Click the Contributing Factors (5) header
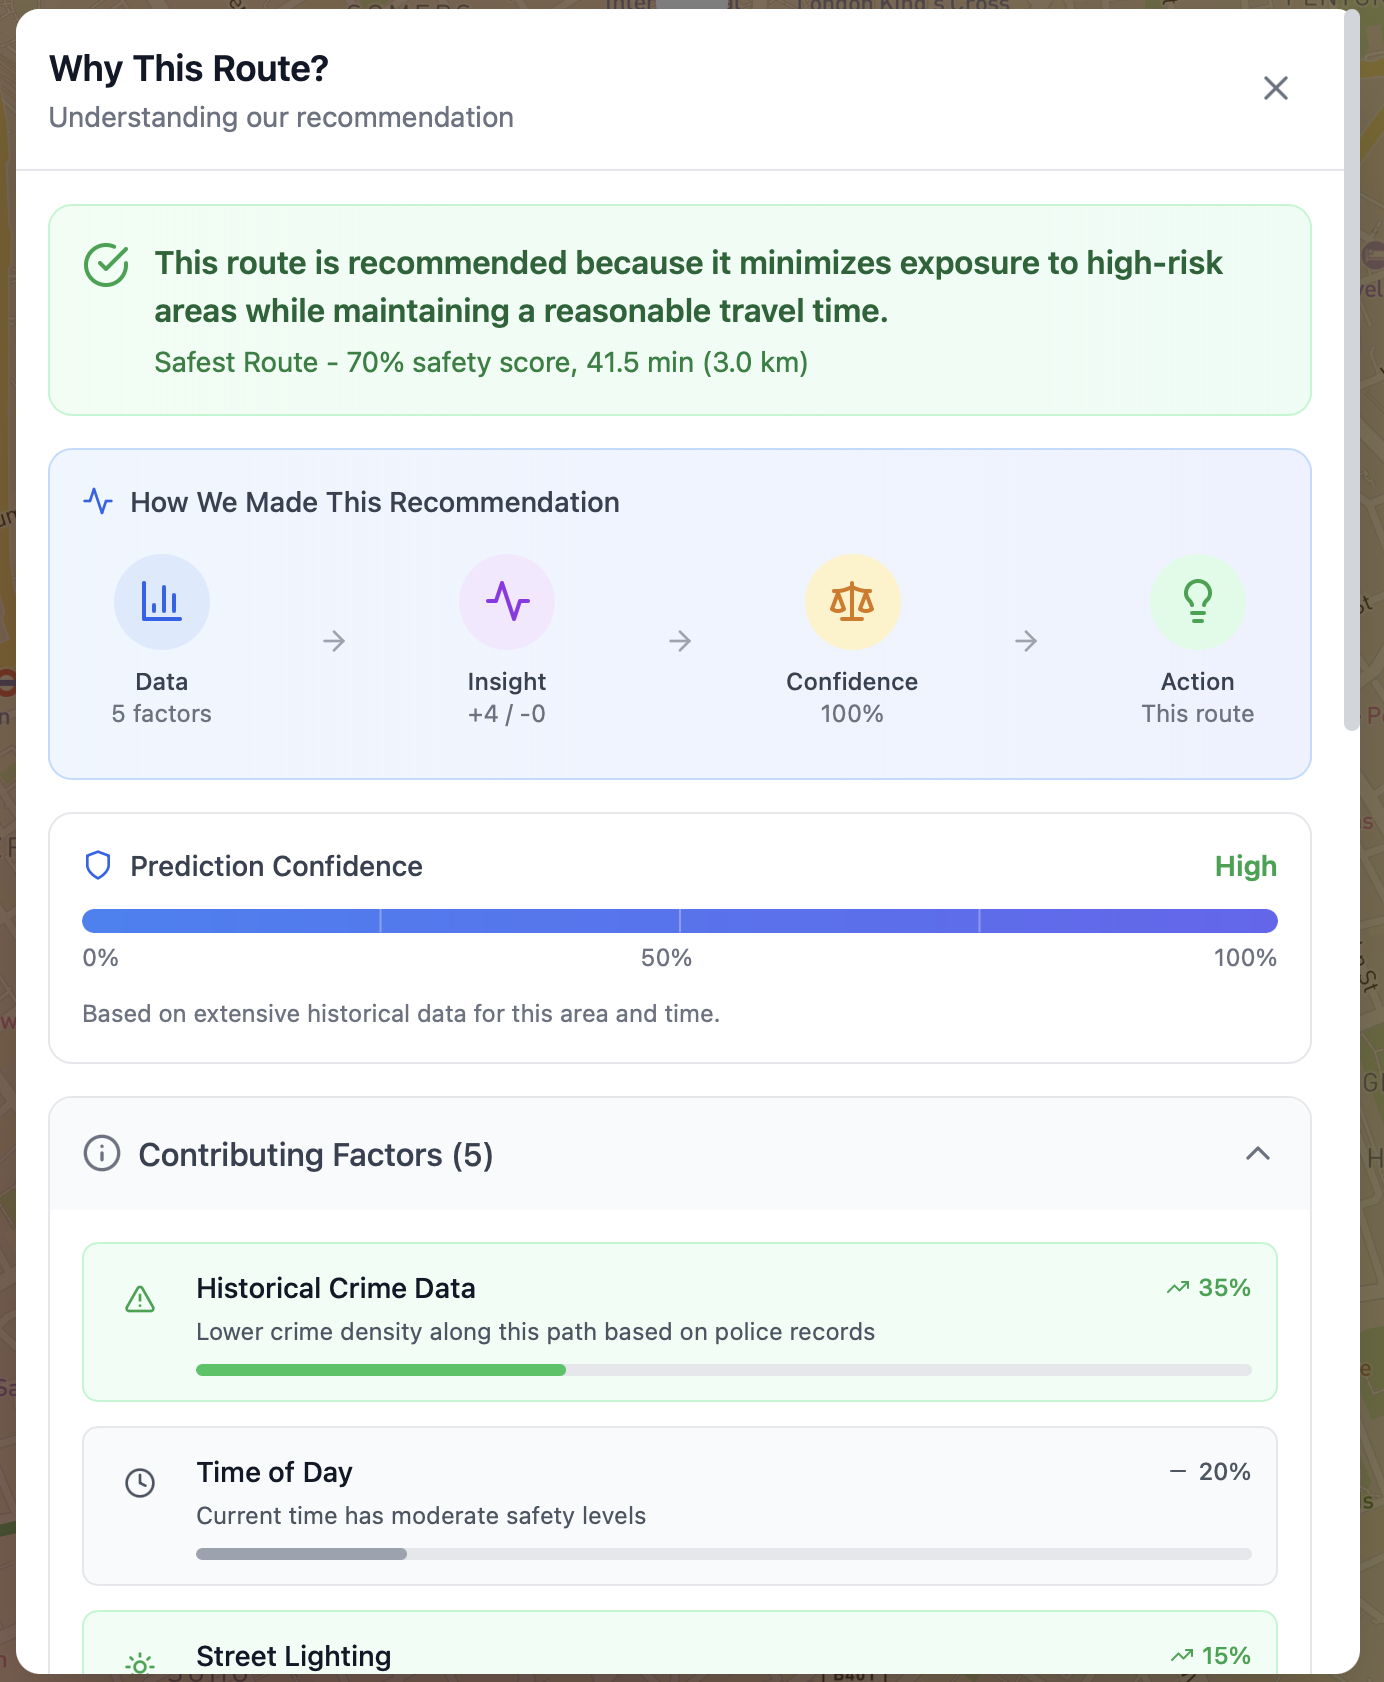1384x1682 pixels. point(680,1154)
